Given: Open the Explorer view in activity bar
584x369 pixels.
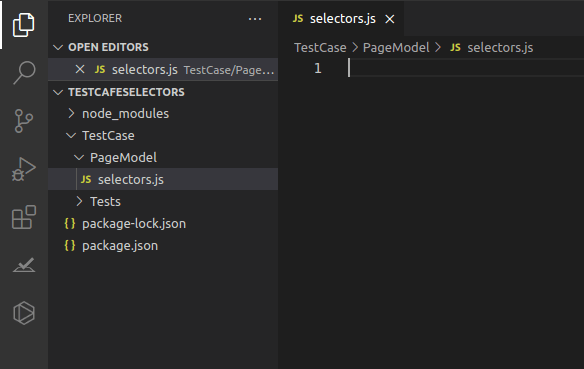Looking at the screenshot, I should click(x=24, y=25).
